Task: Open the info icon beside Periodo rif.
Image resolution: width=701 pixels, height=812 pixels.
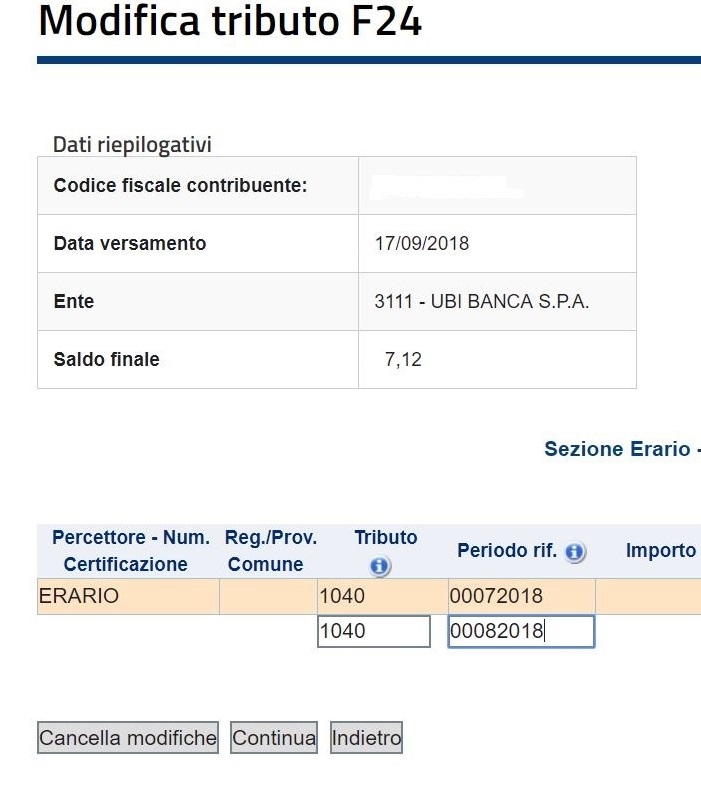Action: [575, 552]
